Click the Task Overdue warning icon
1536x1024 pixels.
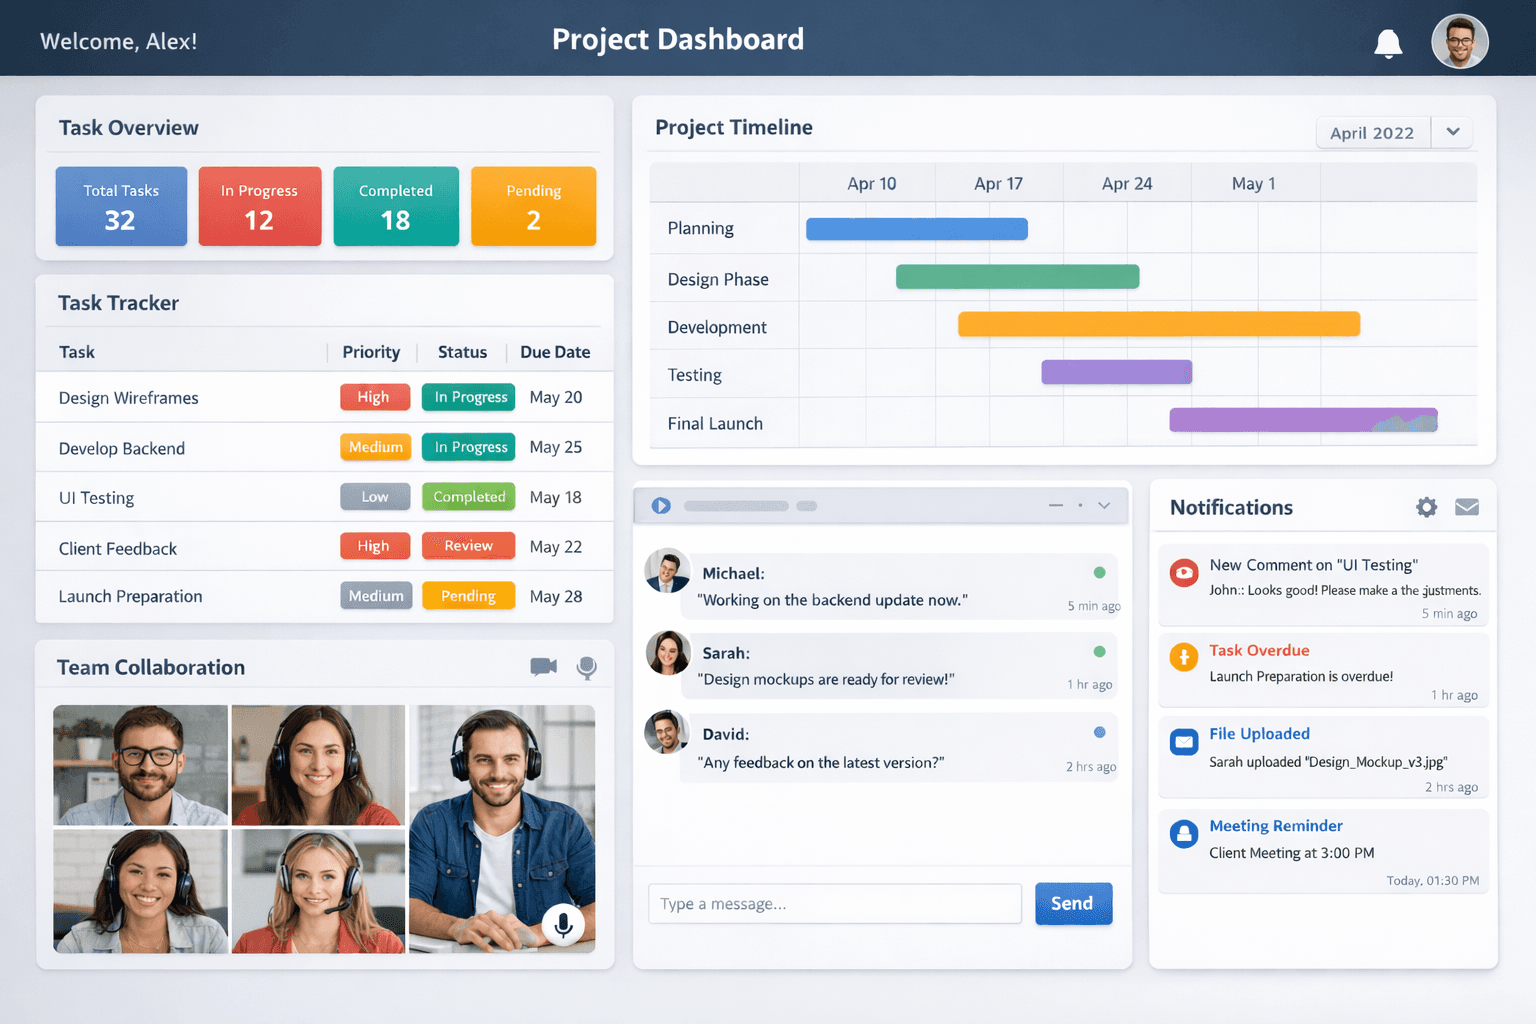pyautogui.click(x=1183, y=658)
